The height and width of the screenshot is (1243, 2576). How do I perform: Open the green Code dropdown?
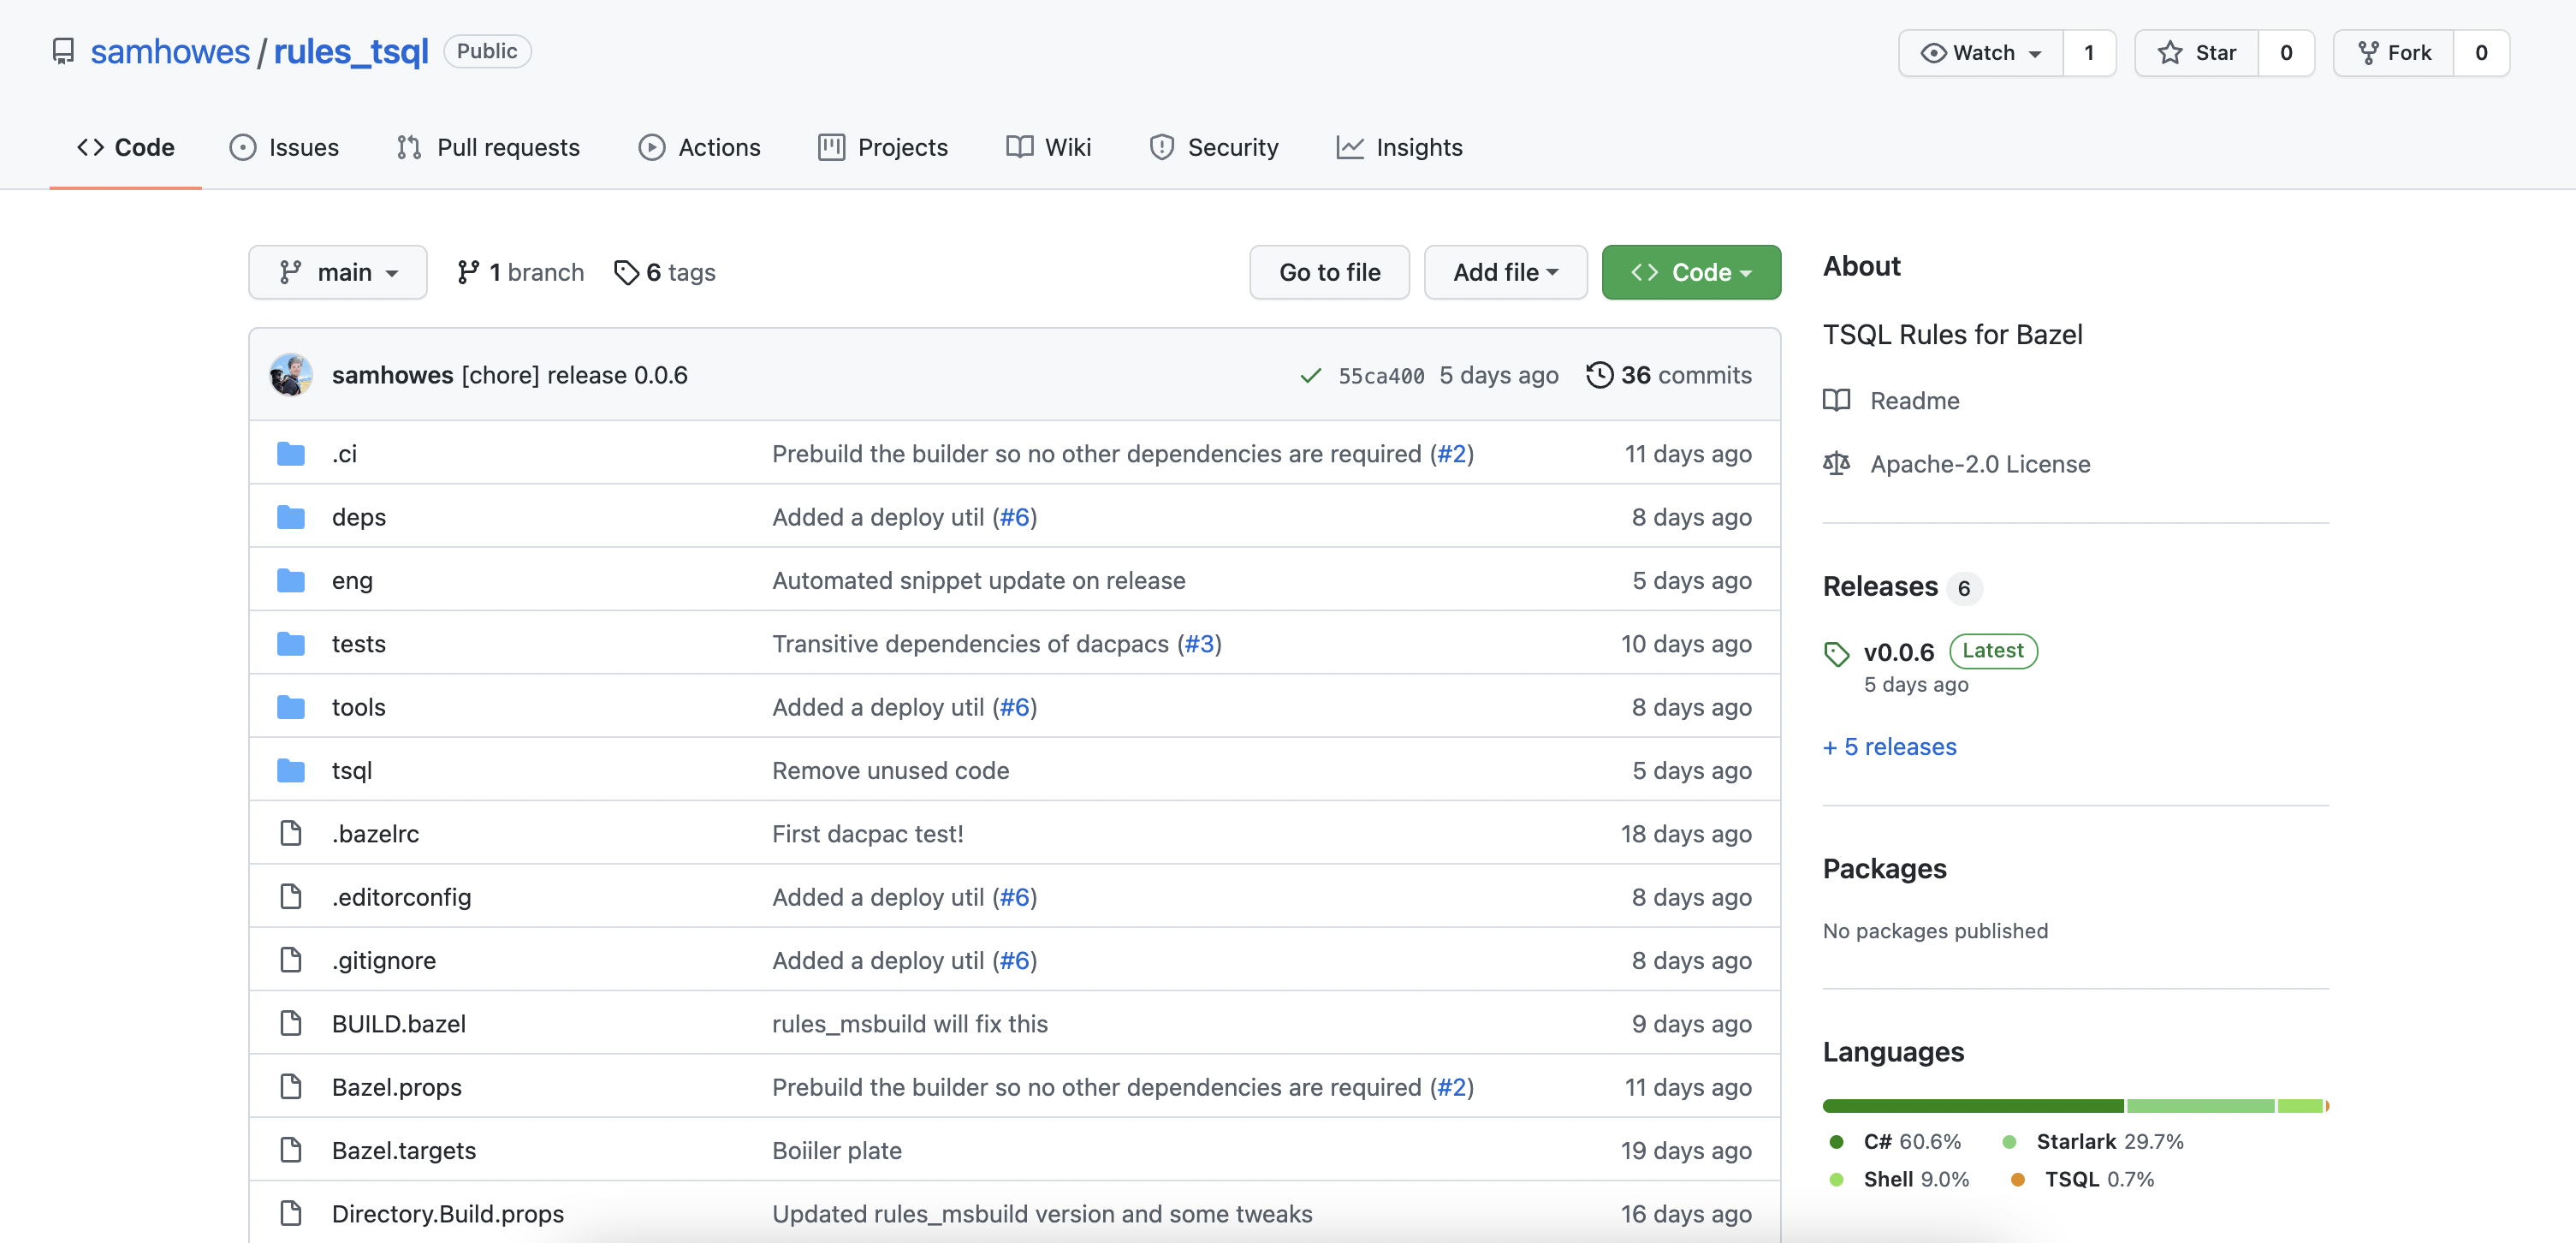(x=1690, y=272)
